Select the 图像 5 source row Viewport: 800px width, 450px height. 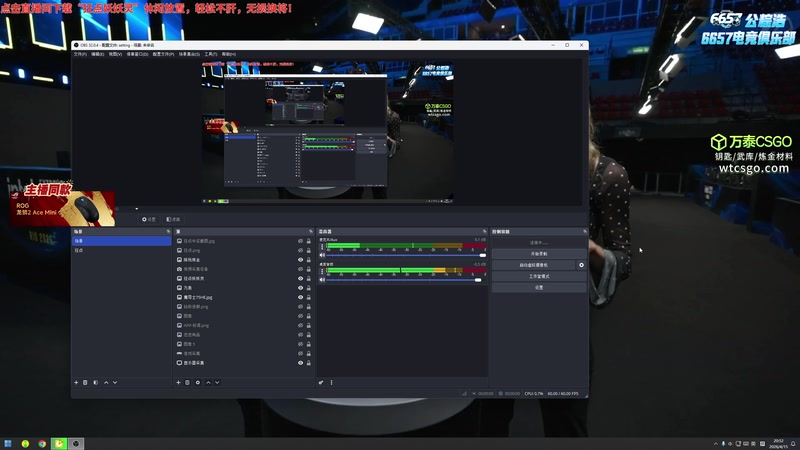coord(244,344)
